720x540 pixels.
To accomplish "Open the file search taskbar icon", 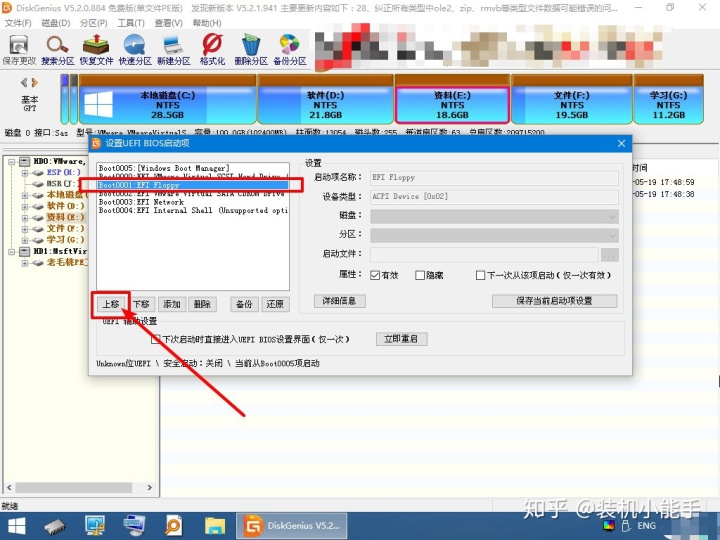I will (174, 526).
